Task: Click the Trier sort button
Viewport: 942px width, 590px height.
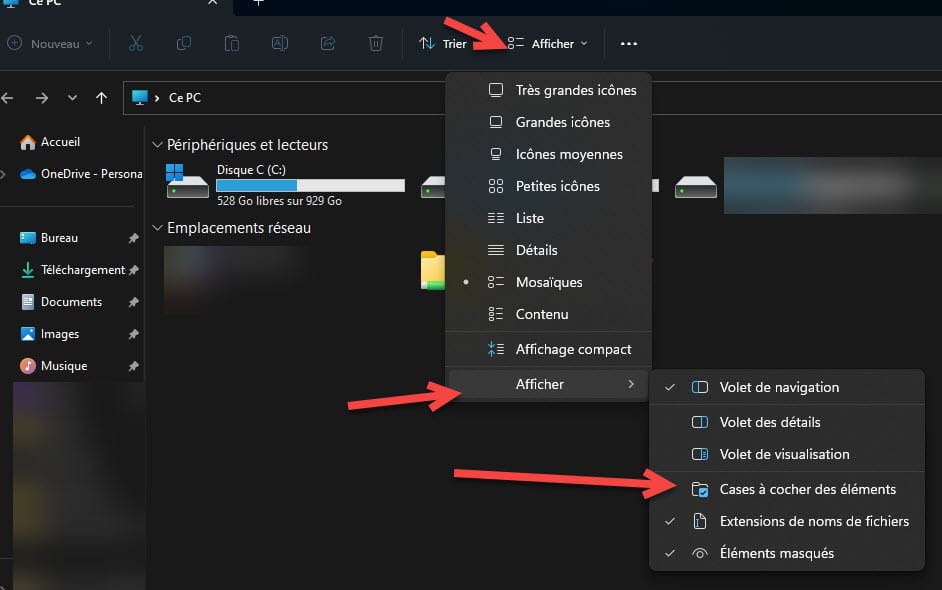Action: pos(443,43)
